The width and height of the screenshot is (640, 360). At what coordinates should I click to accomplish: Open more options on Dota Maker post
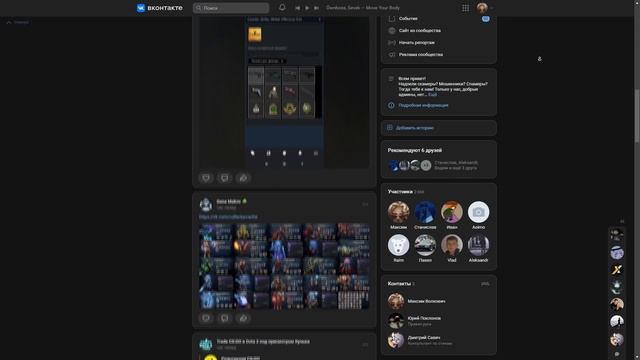pos(365,204)
